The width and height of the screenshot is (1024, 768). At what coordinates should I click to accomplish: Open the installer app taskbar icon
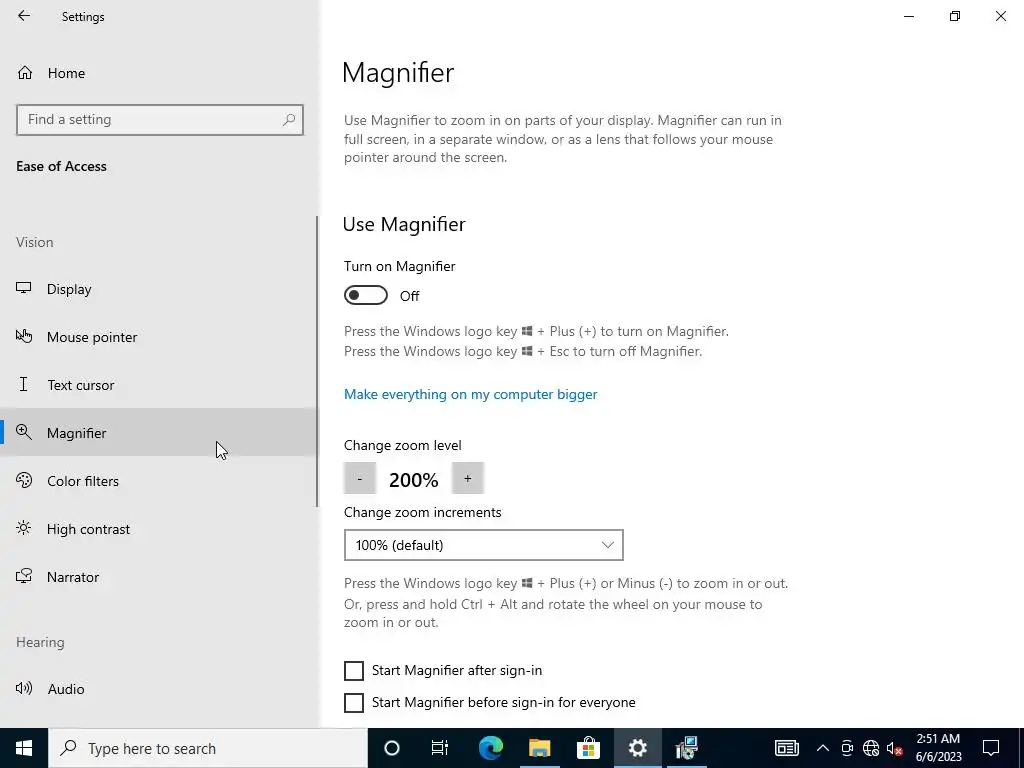click(x=687, y=748)
